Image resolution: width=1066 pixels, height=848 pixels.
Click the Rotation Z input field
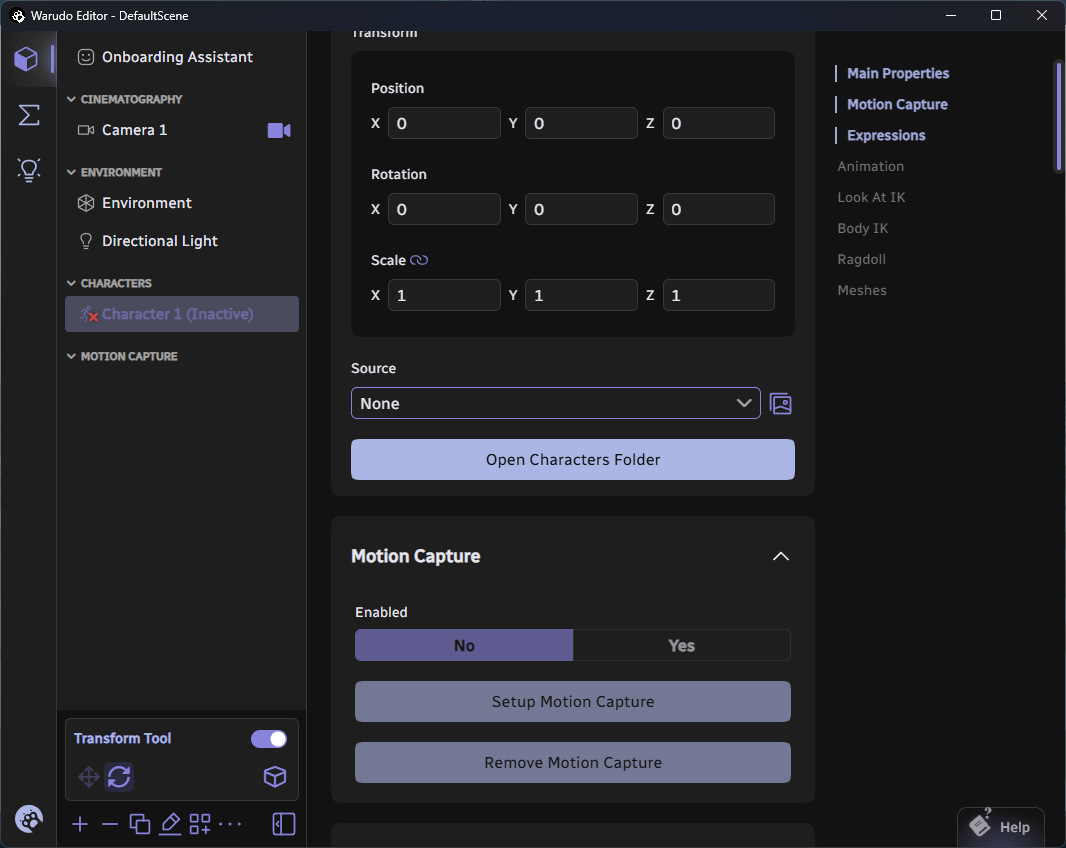(x=719, y=209)
